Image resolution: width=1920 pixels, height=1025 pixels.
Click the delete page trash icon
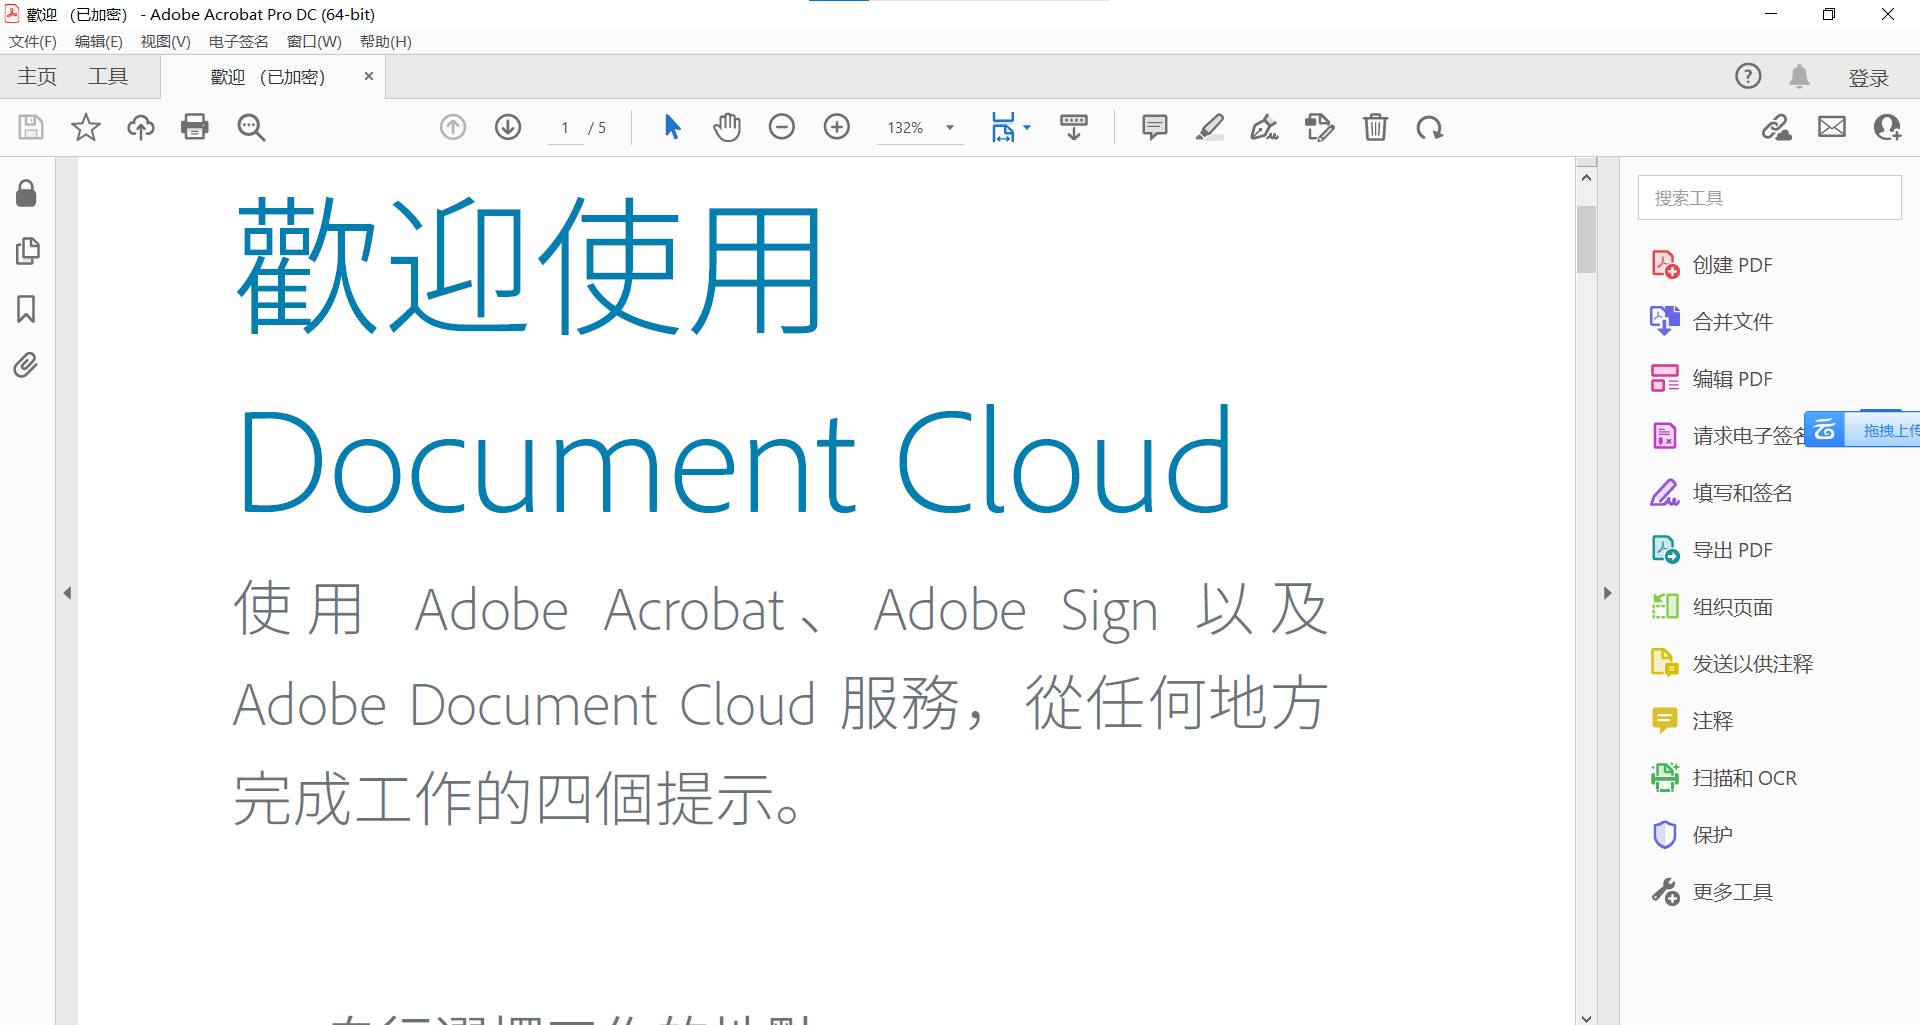click(1375, 127)
